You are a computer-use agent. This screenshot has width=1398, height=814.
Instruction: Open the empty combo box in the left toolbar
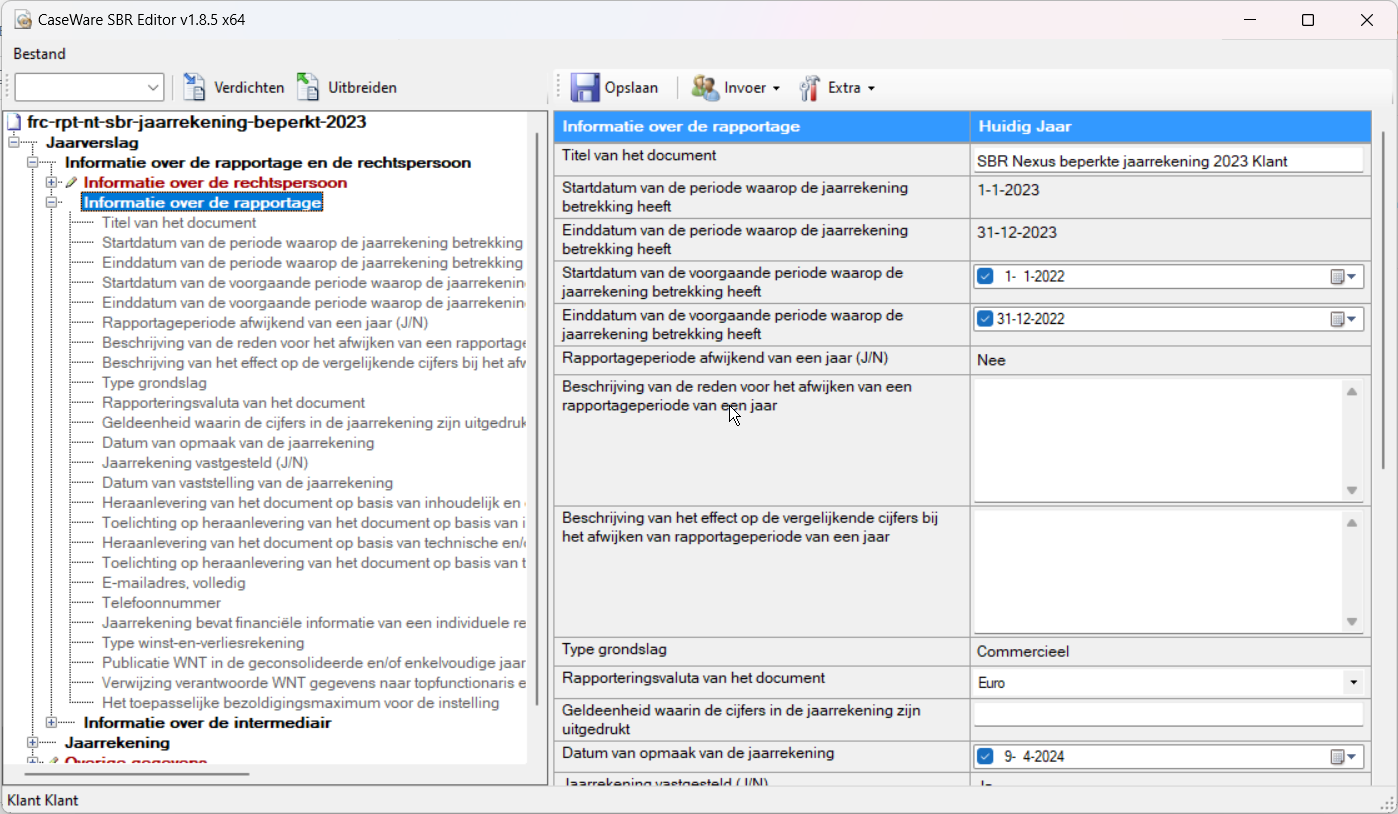89,88
